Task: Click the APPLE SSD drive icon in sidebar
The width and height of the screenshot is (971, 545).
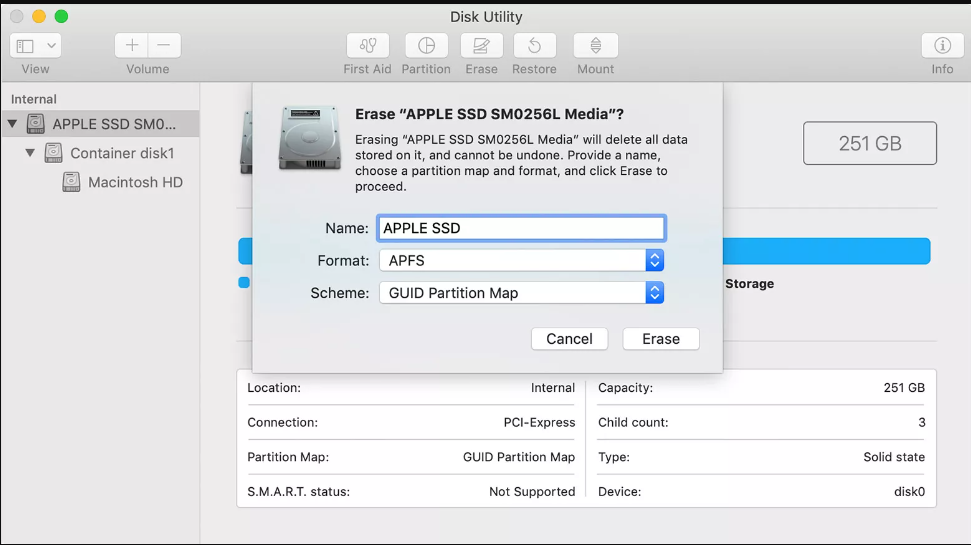Action: tap(36, 124)
